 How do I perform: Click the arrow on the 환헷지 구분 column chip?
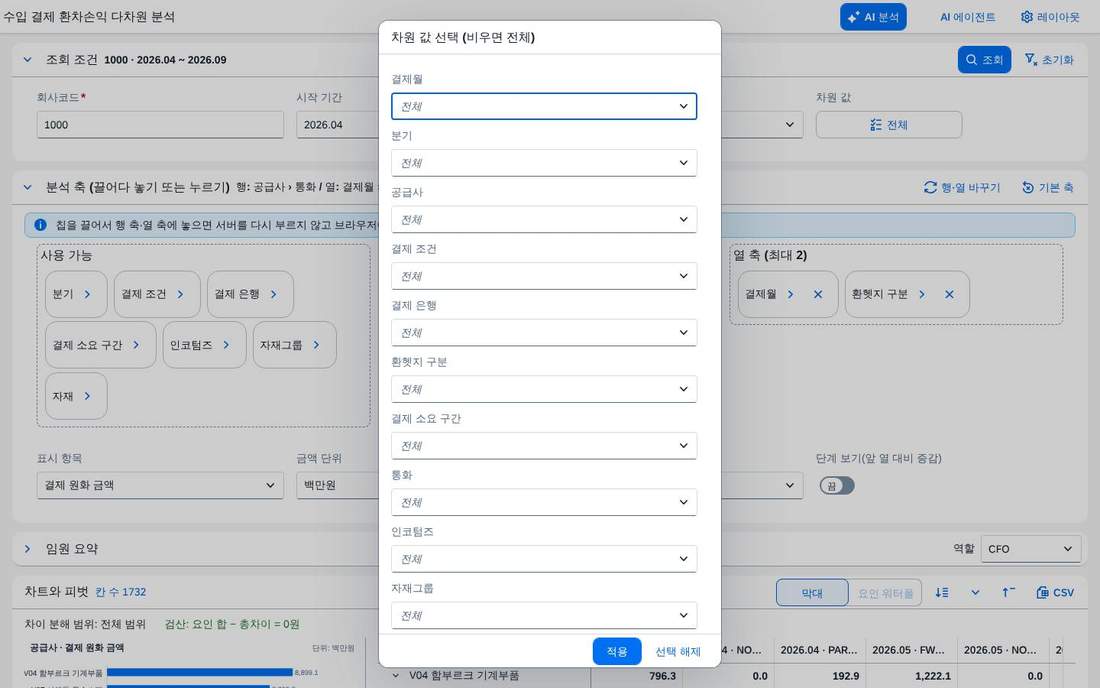(x=922, y=295)
